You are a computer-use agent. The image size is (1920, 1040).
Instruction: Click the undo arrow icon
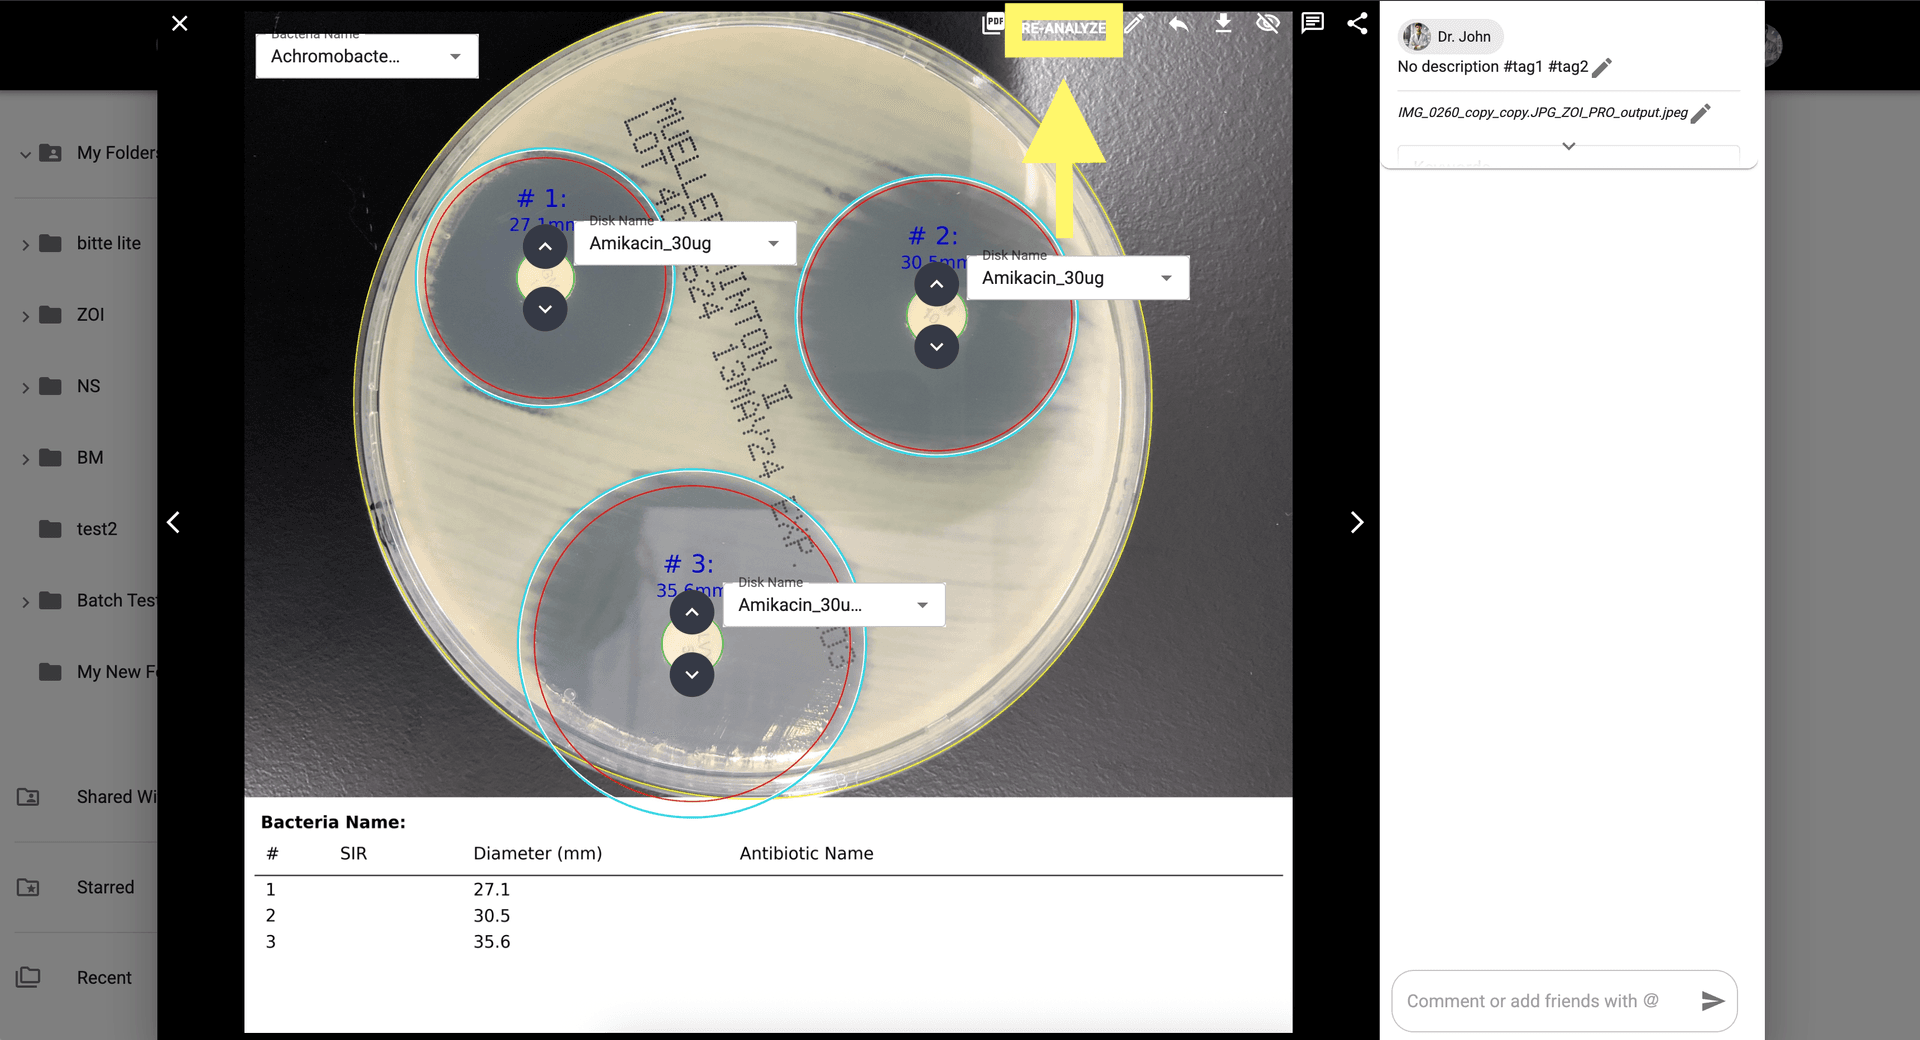coord(1179,23)
